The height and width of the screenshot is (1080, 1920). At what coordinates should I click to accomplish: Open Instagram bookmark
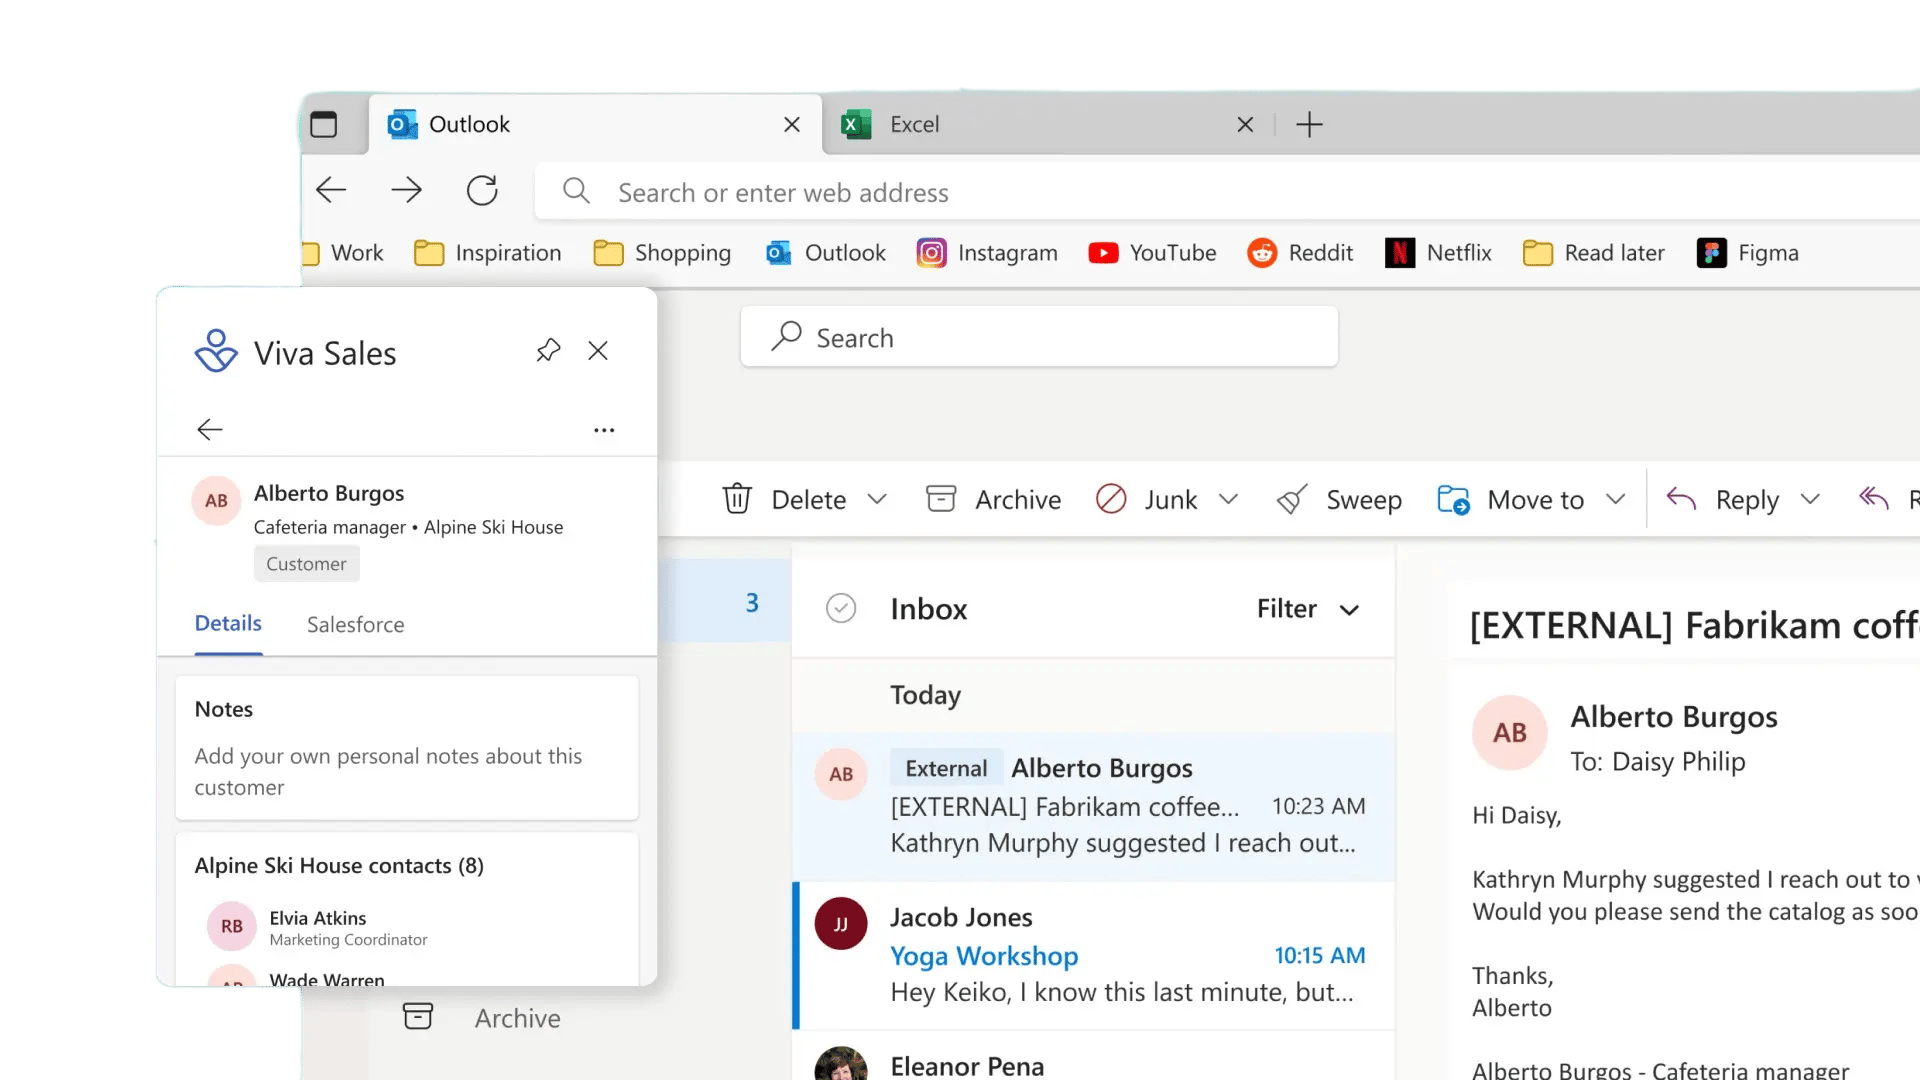[987, 253]
